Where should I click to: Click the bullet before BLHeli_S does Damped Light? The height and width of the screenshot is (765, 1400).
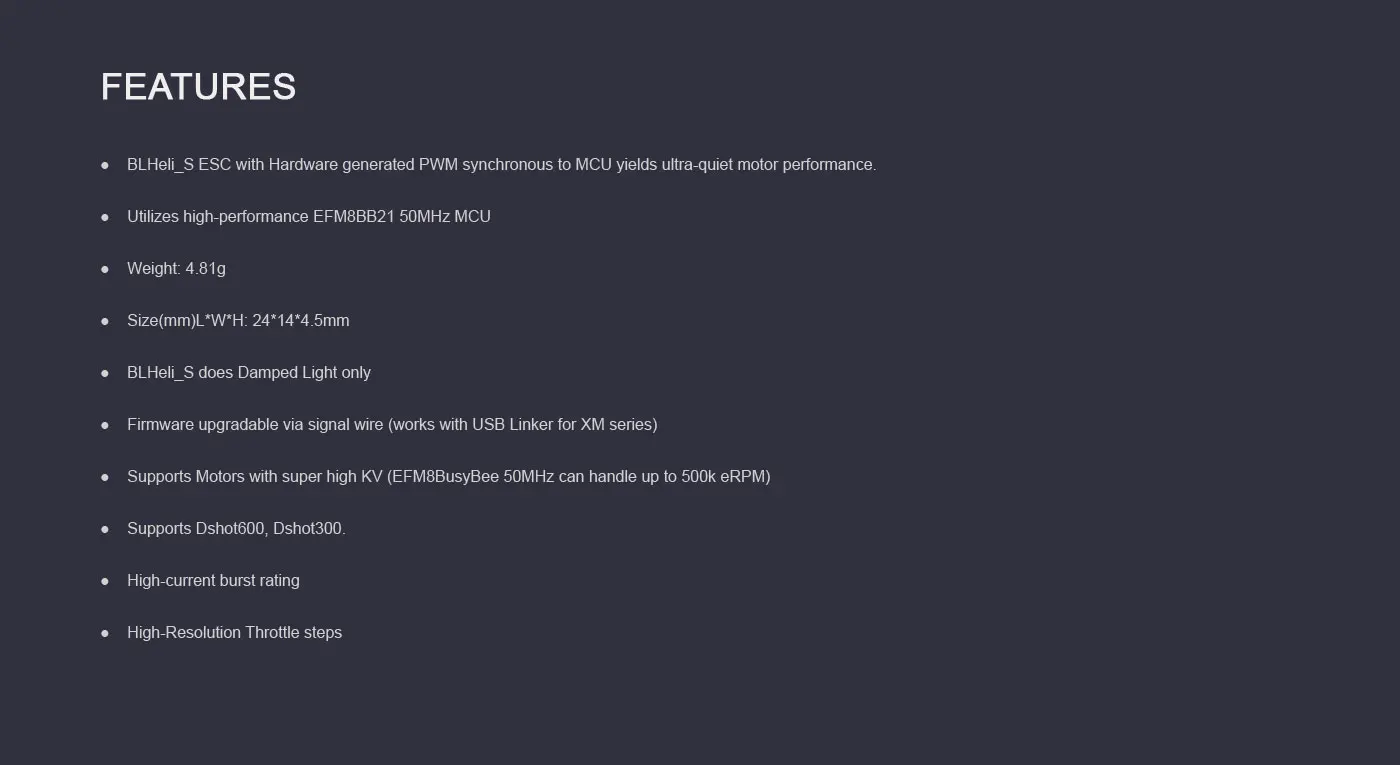tap(105, 373)
